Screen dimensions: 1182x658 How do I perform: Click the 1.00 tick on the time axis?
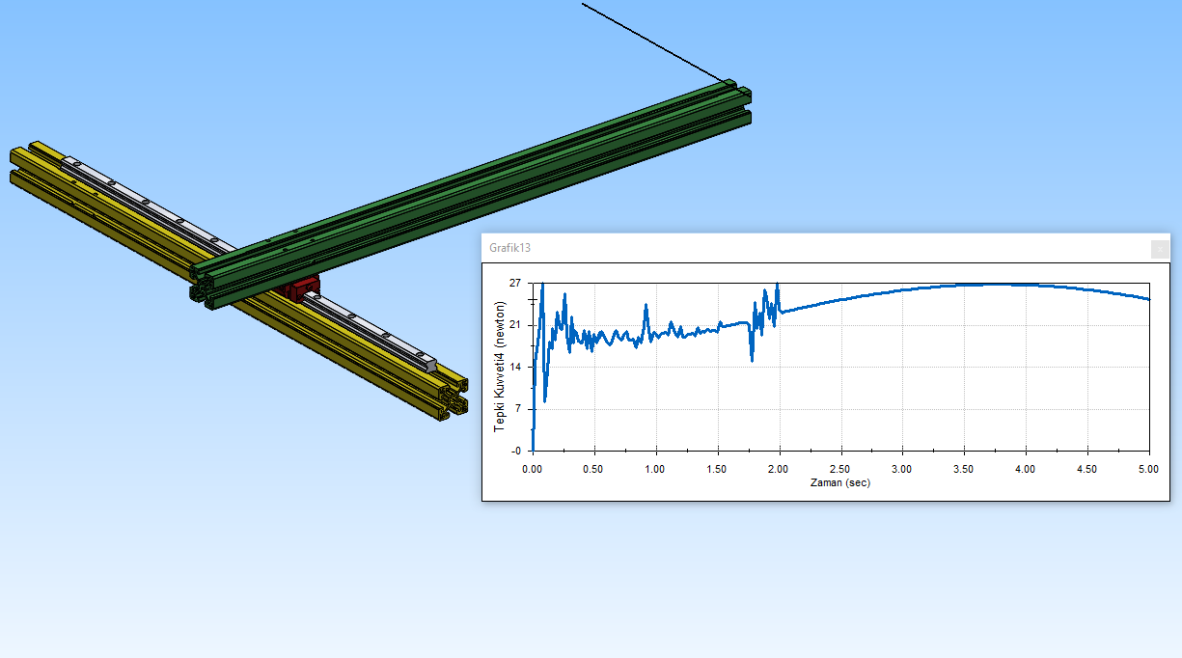tap(655, 469)
